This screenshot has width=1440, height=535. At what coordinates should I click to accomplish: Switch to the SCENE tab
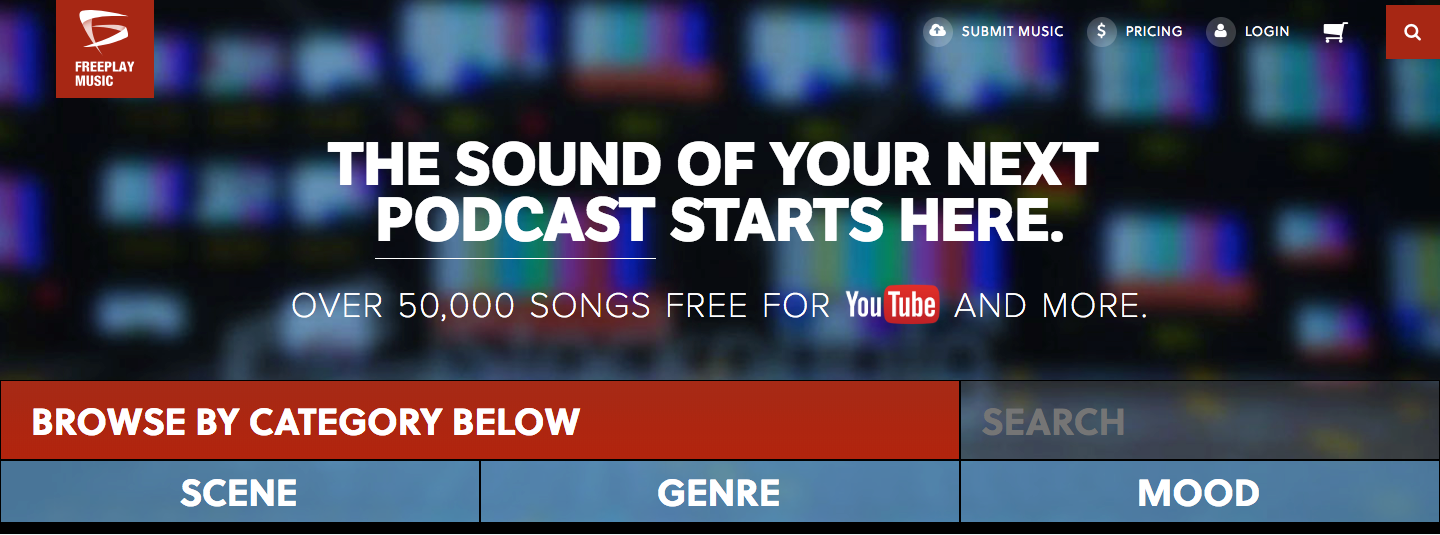point(240,492)
